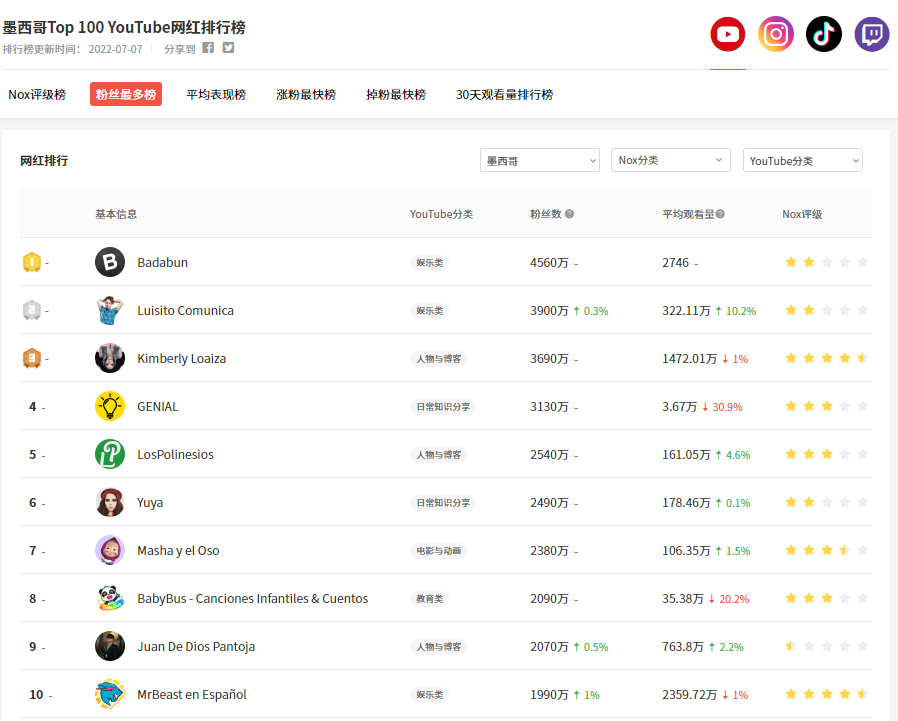Open Luisito Comunica channel link

[x=185, y=311]
